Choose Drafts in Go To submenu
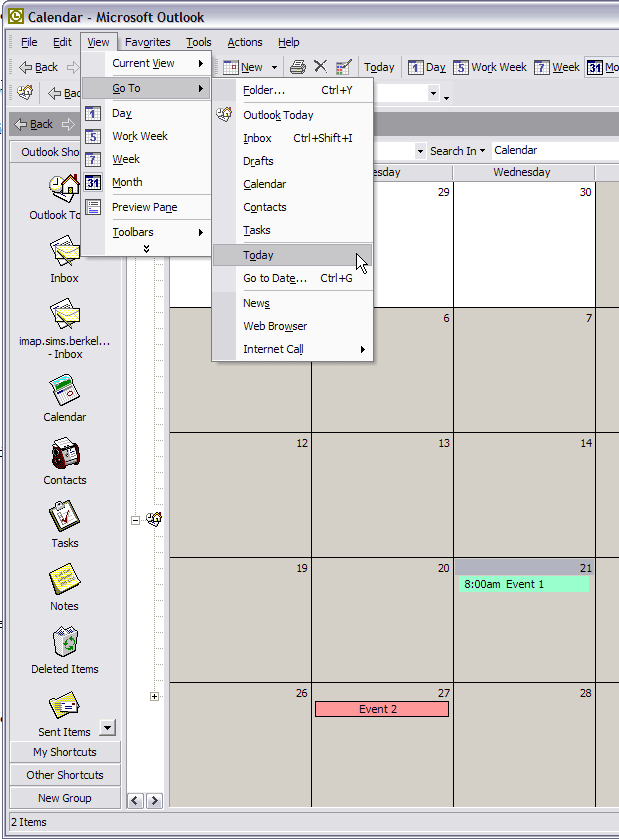 pyautogui.click(x=293, y=161)
